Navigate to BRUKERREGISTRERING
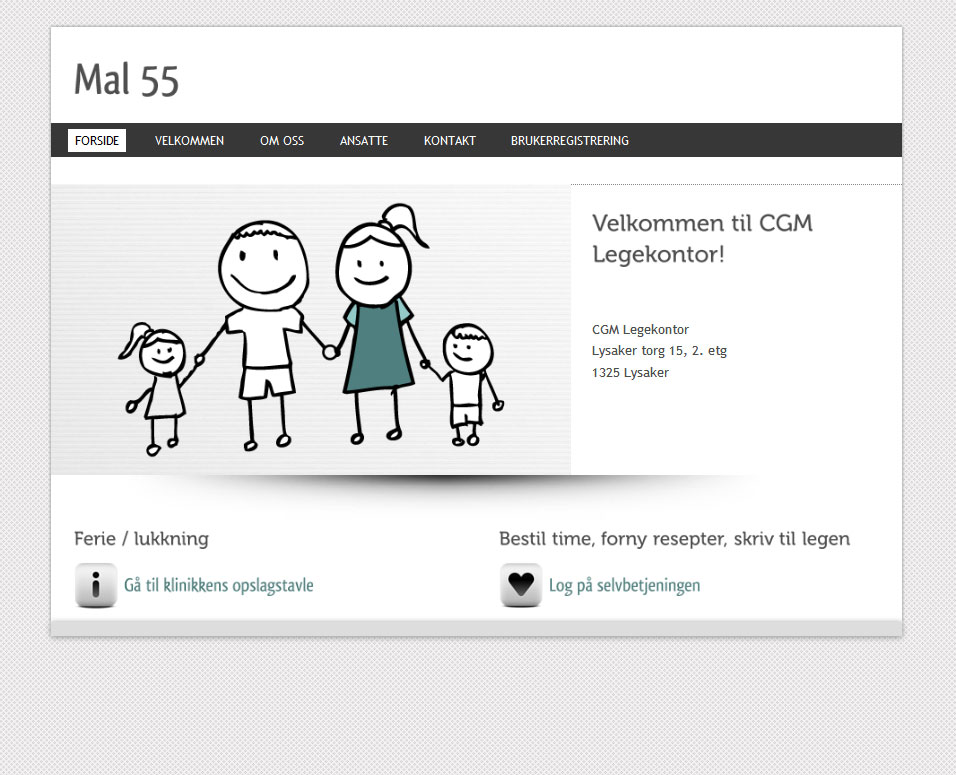956x775 pixels. (569, 140)
